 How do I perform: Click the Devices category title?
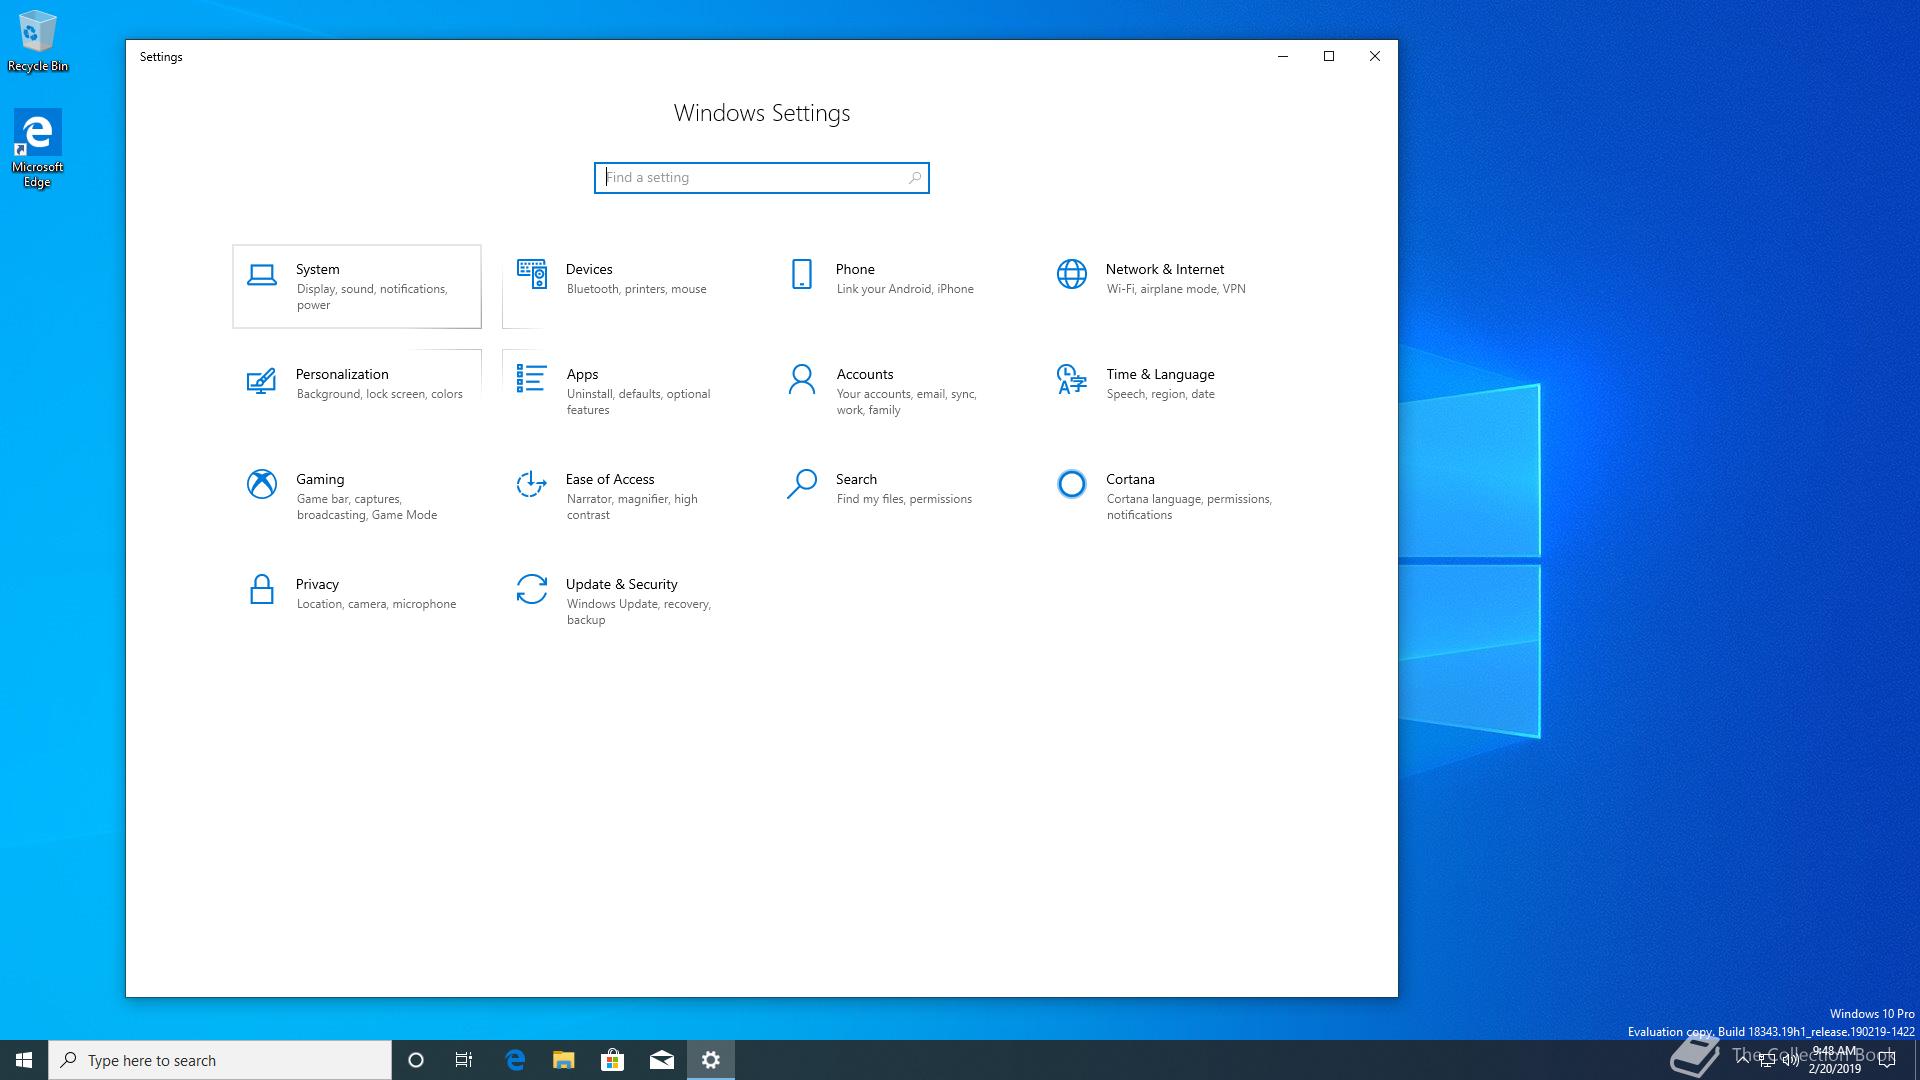(x=589, y=269)
